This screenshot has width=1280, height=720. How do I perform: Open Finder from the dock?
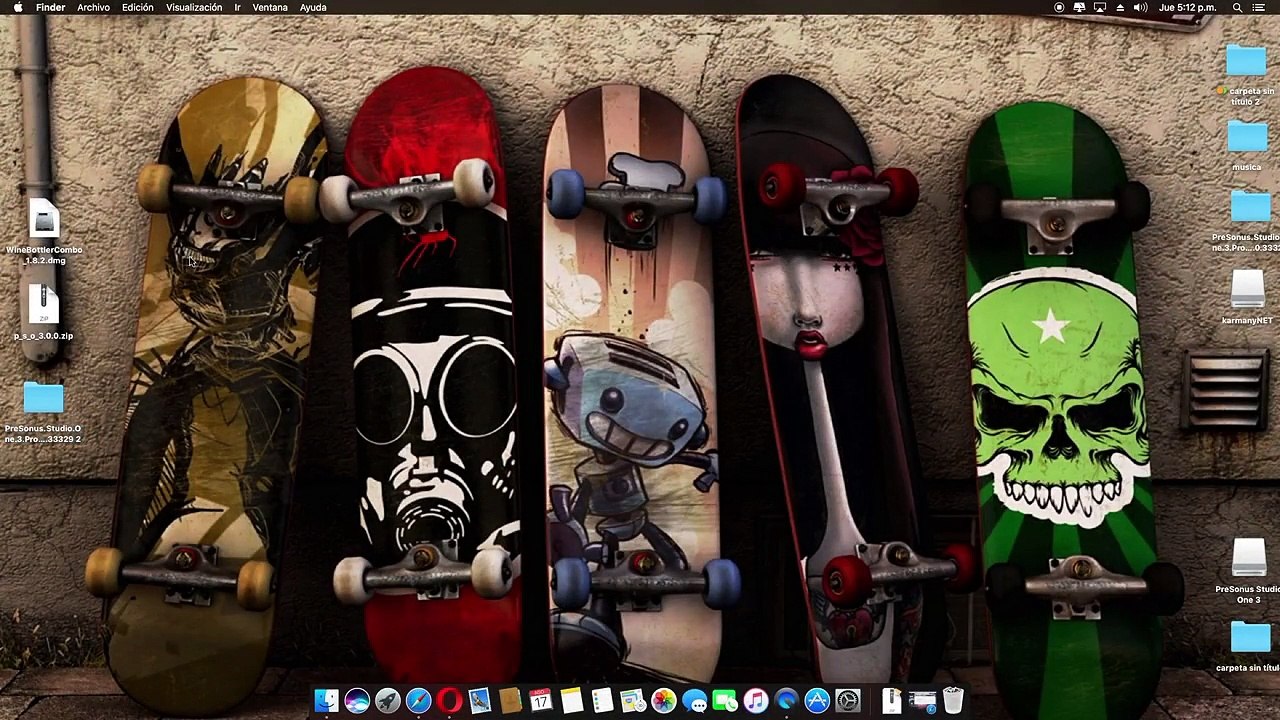[326, 701]
